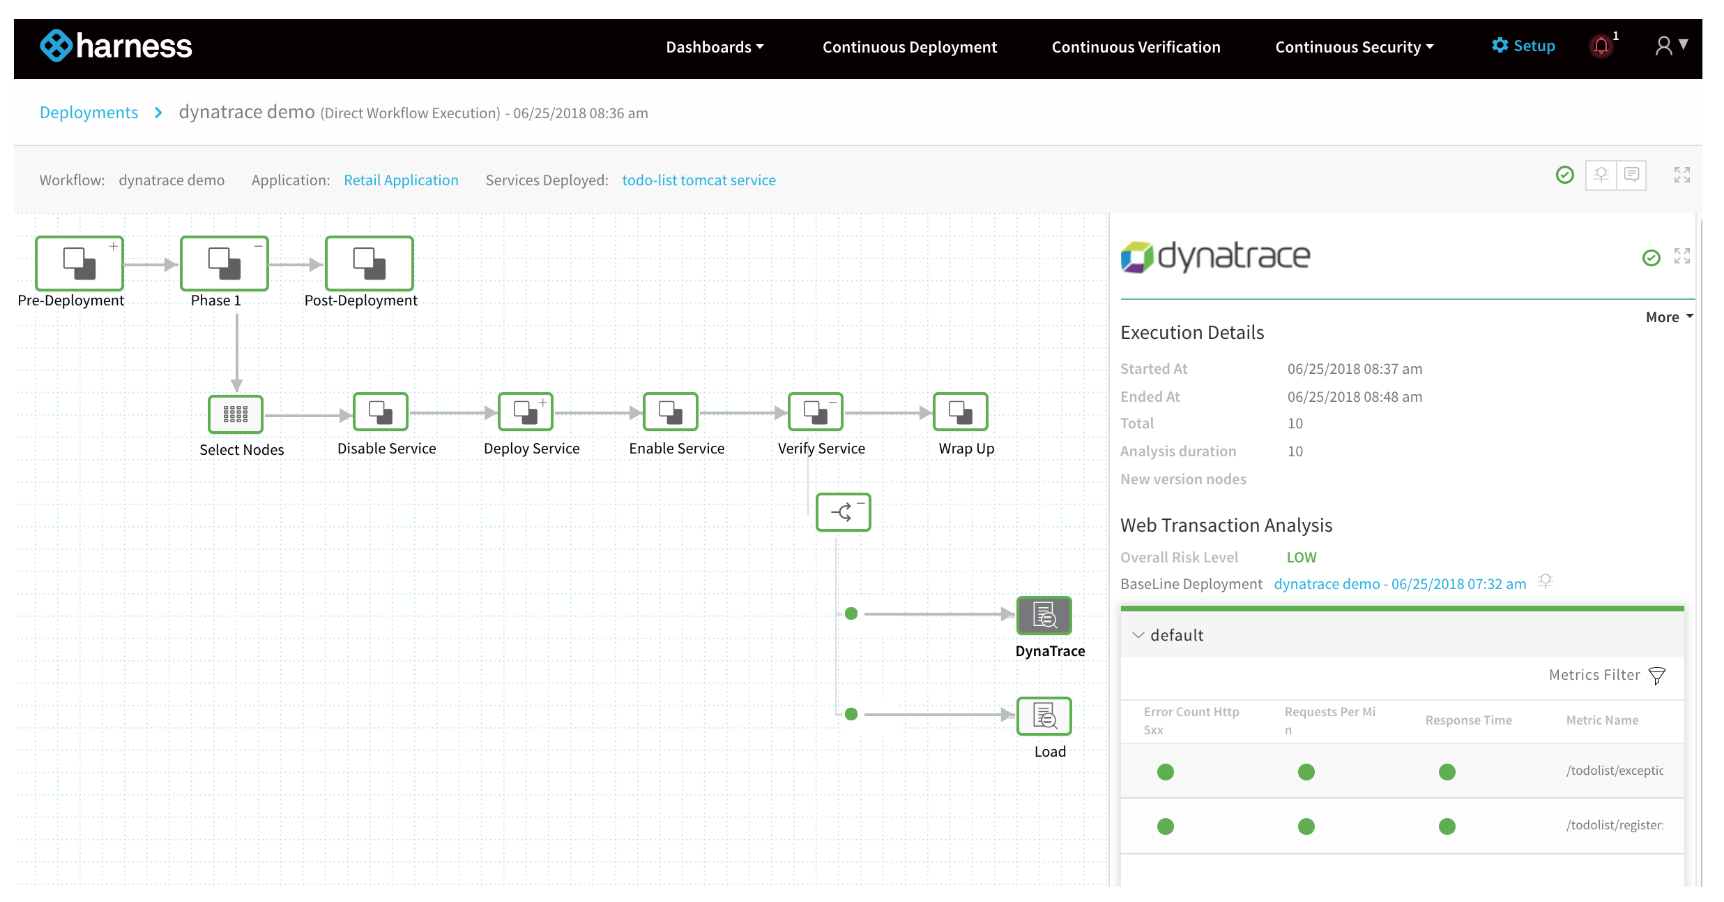1724x902 pixels.
Task: Expand Deploy Service with plus sign
Action: 543,402
